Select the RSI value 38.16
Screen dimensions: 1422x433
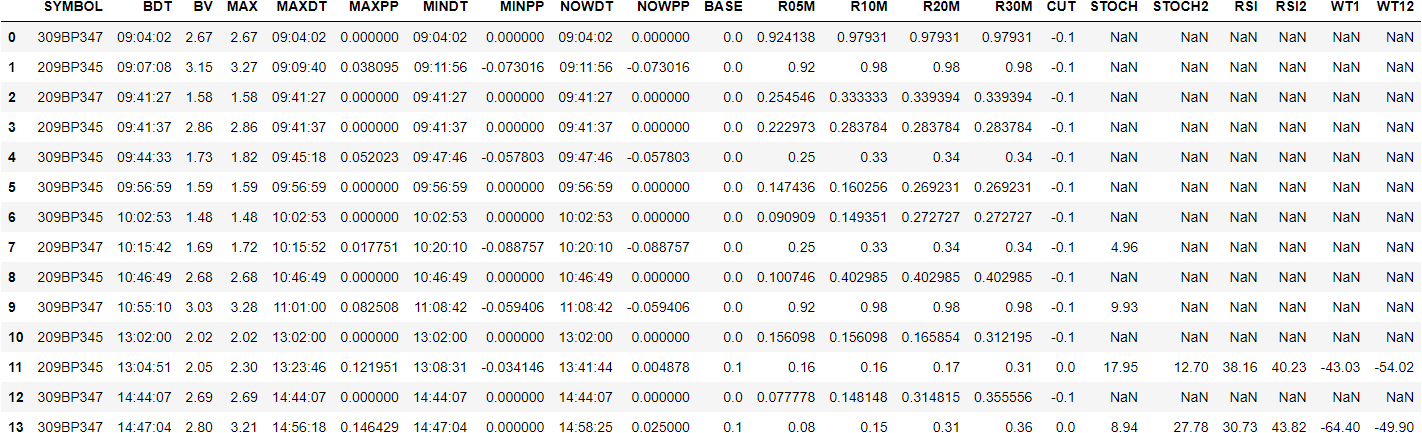[1241, 367]
